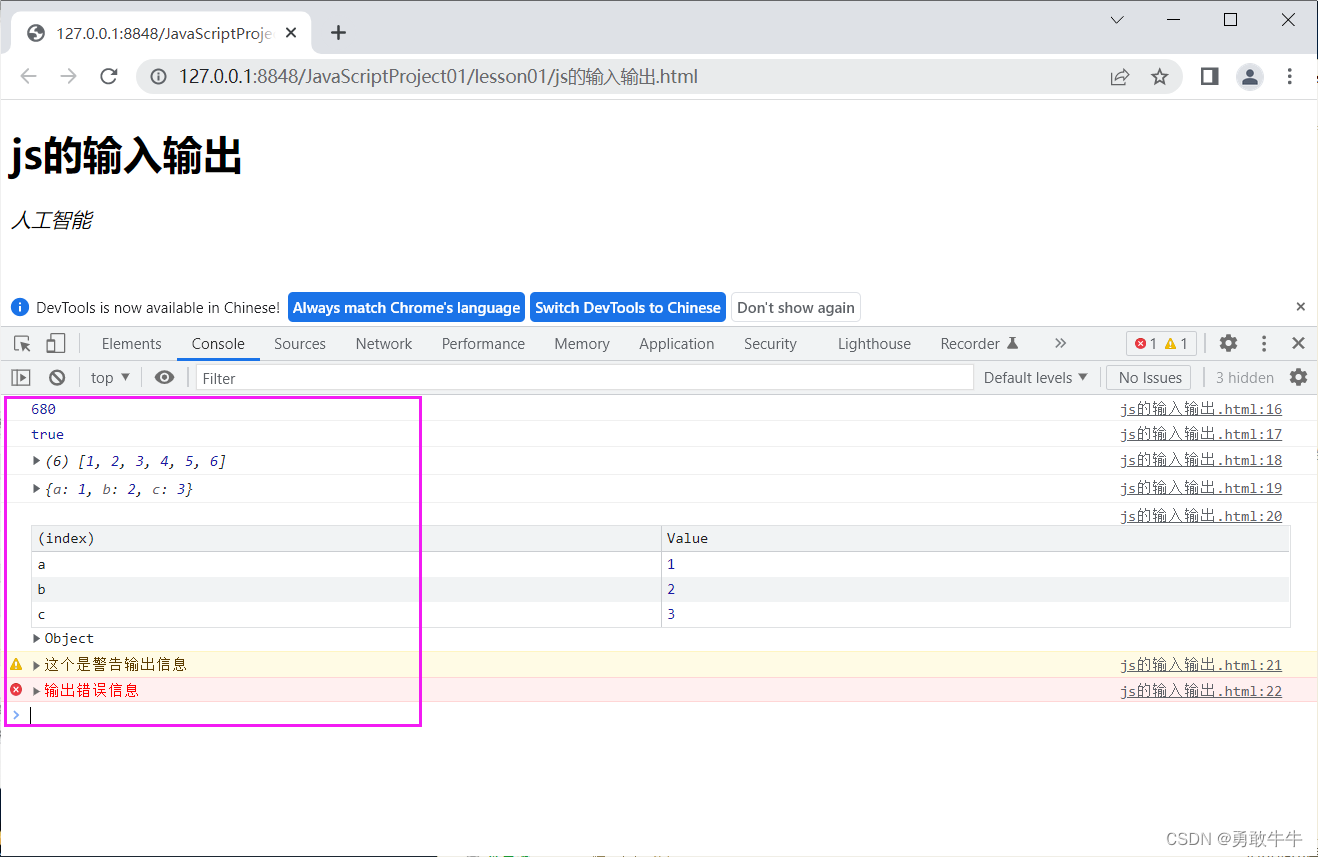Open the Sources tab
The image size is (1318, 857).
300,344
